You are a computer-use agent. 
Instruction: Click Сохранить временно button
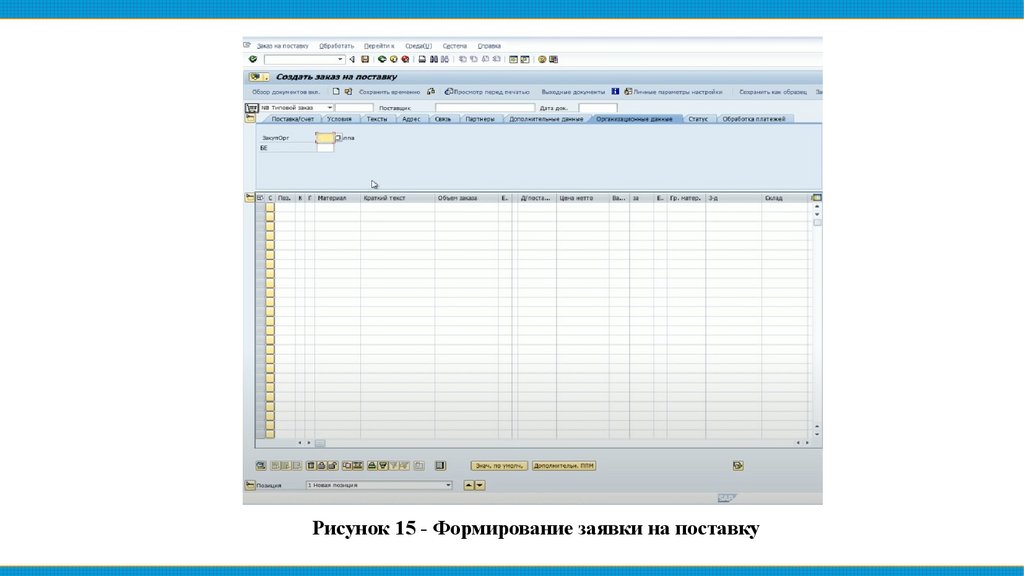(389, 92)
